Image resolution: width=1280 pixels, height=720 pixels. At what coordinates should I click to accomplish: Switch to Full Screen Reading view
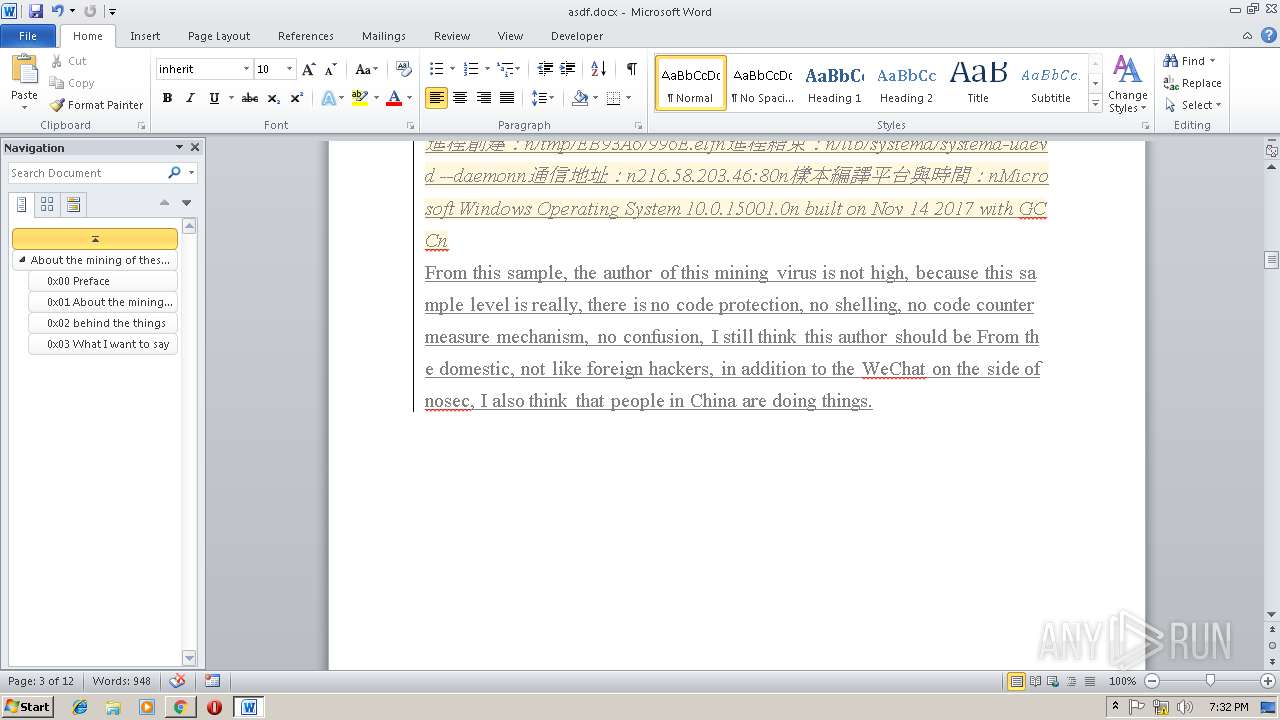[1035, 681]
